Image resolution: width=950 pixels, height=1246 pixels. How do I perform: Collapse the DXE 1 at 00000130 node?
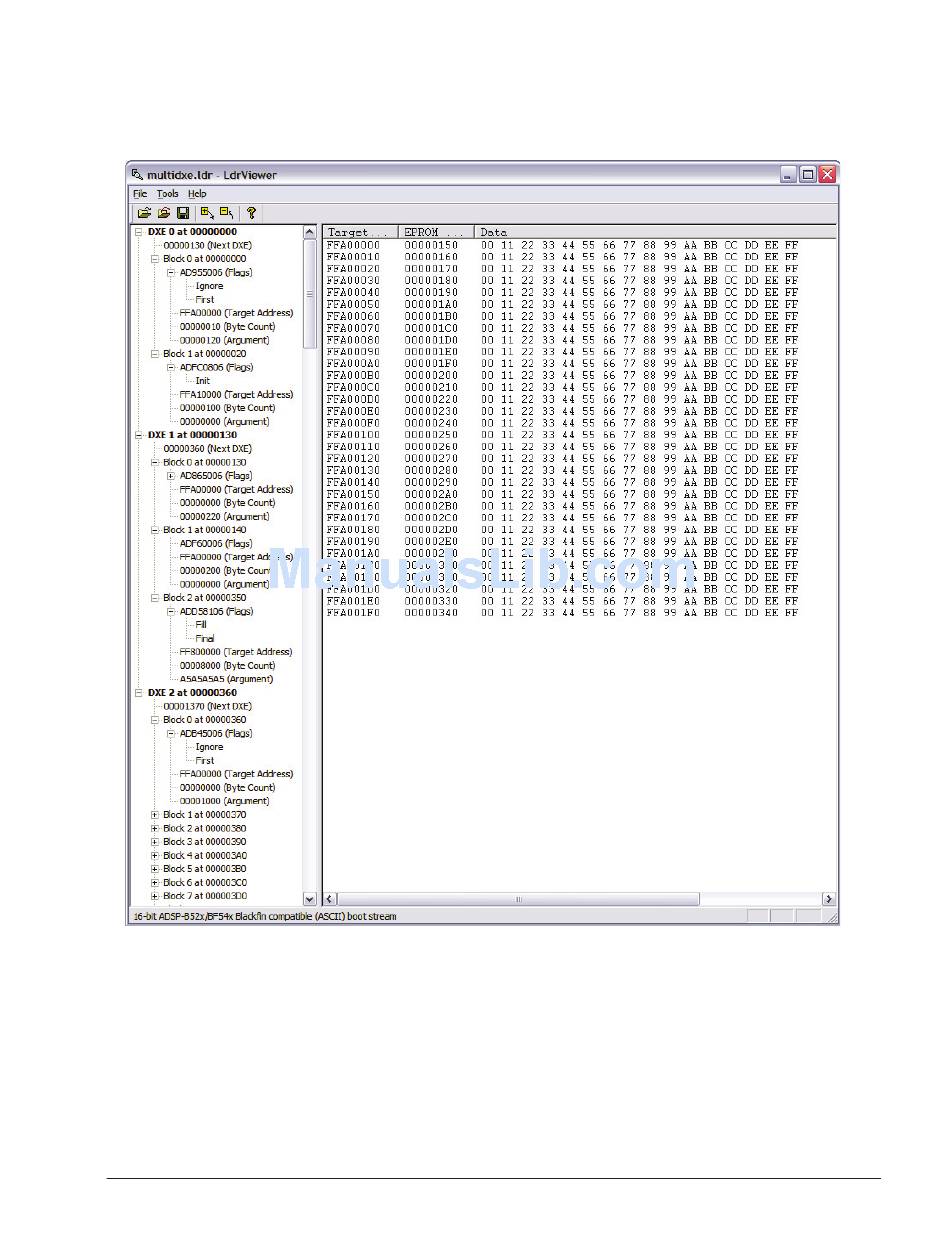coord(139,435)
